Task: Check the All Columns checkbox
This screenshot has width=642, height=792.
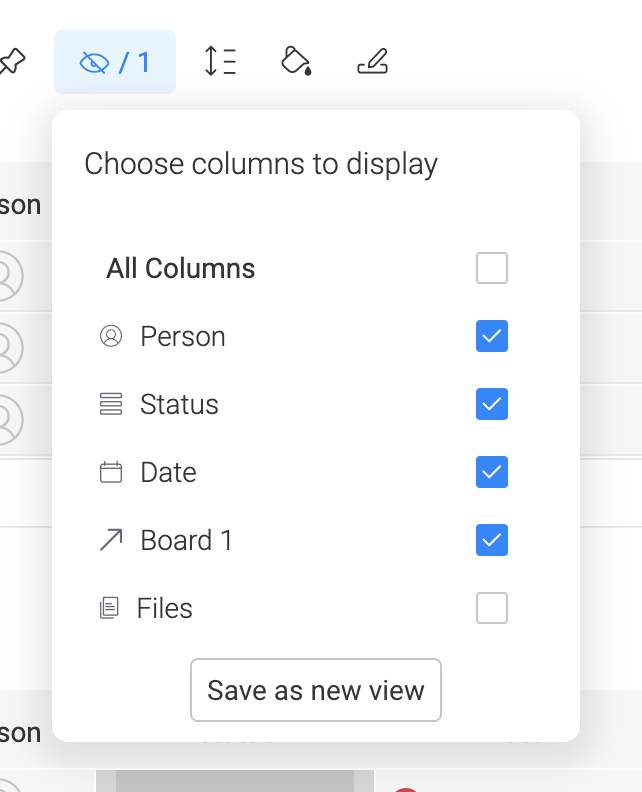Action: (x=492, y=268)
